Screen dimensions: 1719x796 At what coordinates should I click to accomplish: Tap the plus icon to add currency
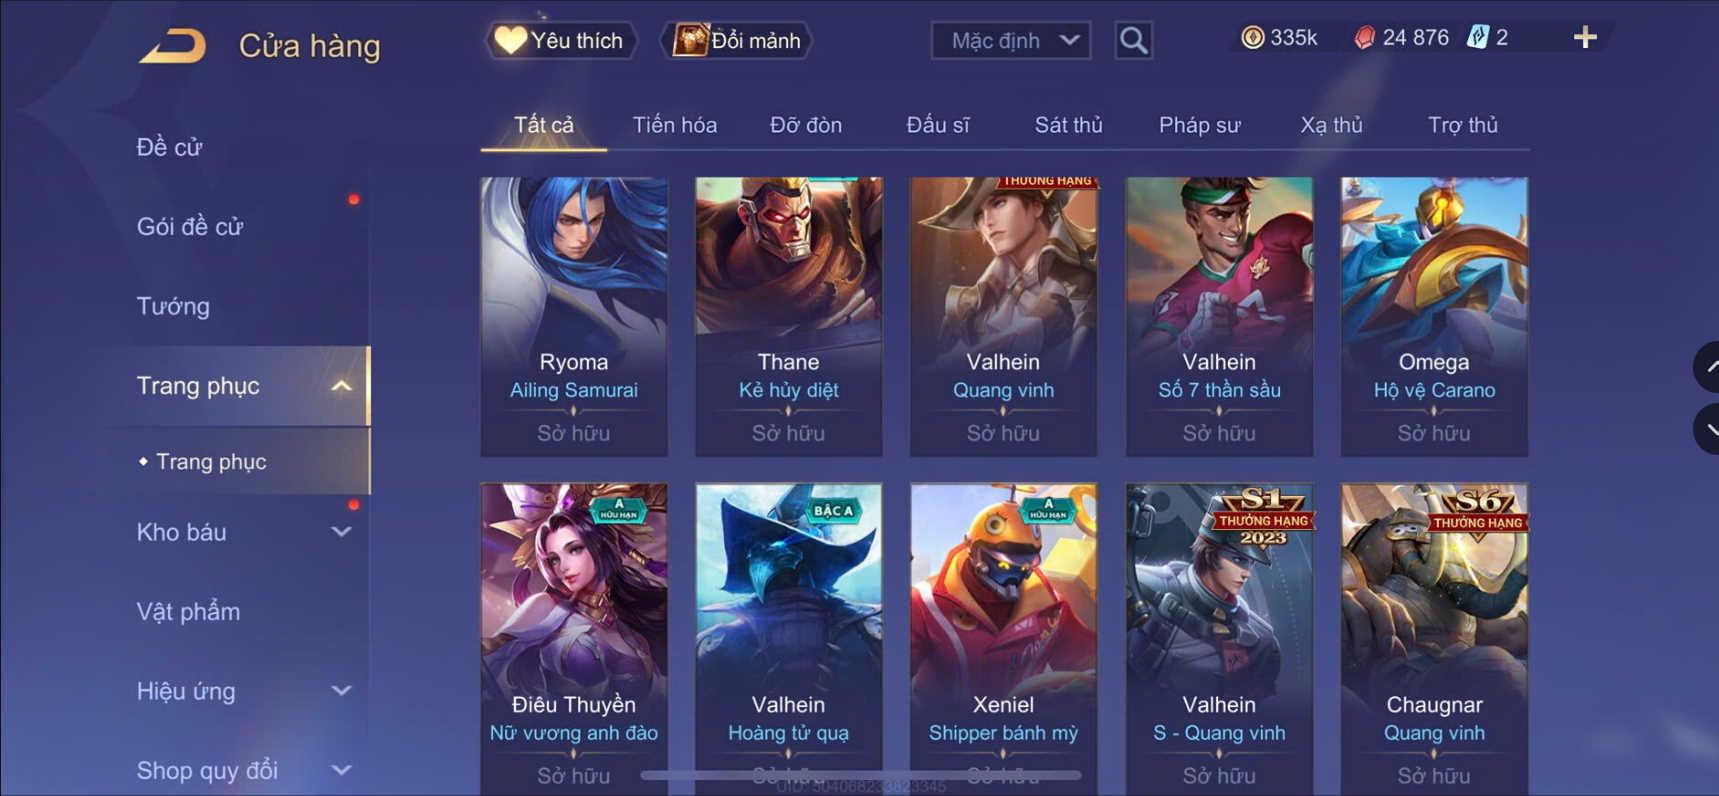click(x=1585, y=38)
